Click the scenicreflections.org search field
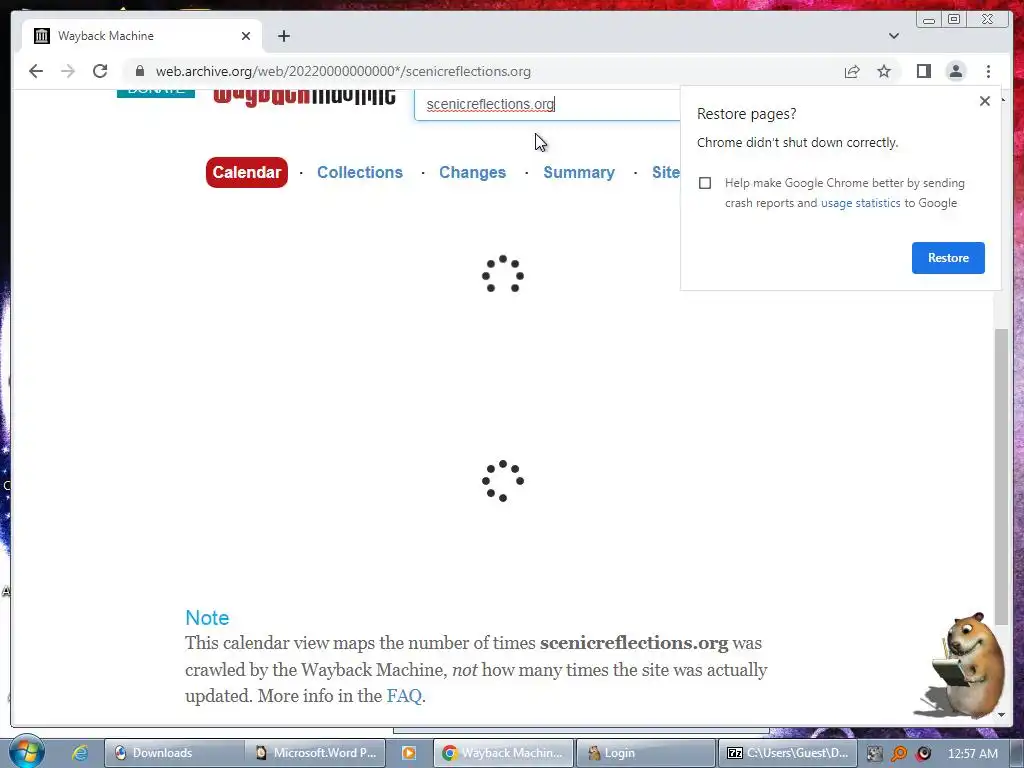The image size is (1024, 768). coord(547,104)
